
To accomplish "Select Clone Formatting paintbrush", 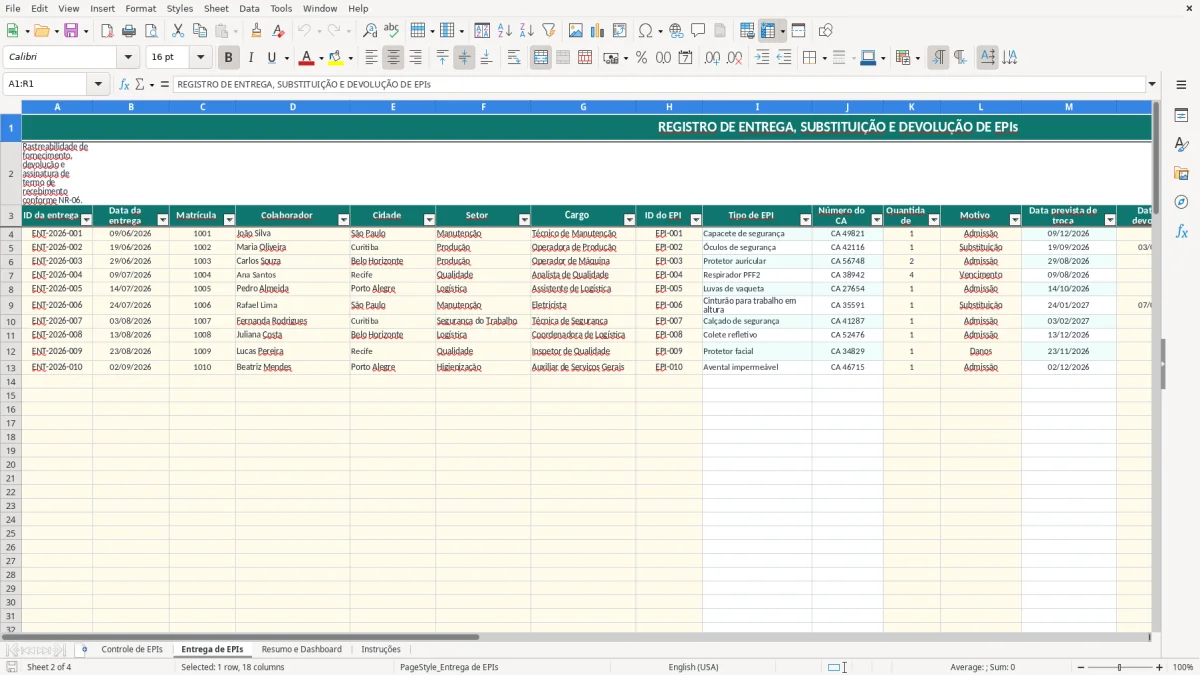I will [256, 31].
